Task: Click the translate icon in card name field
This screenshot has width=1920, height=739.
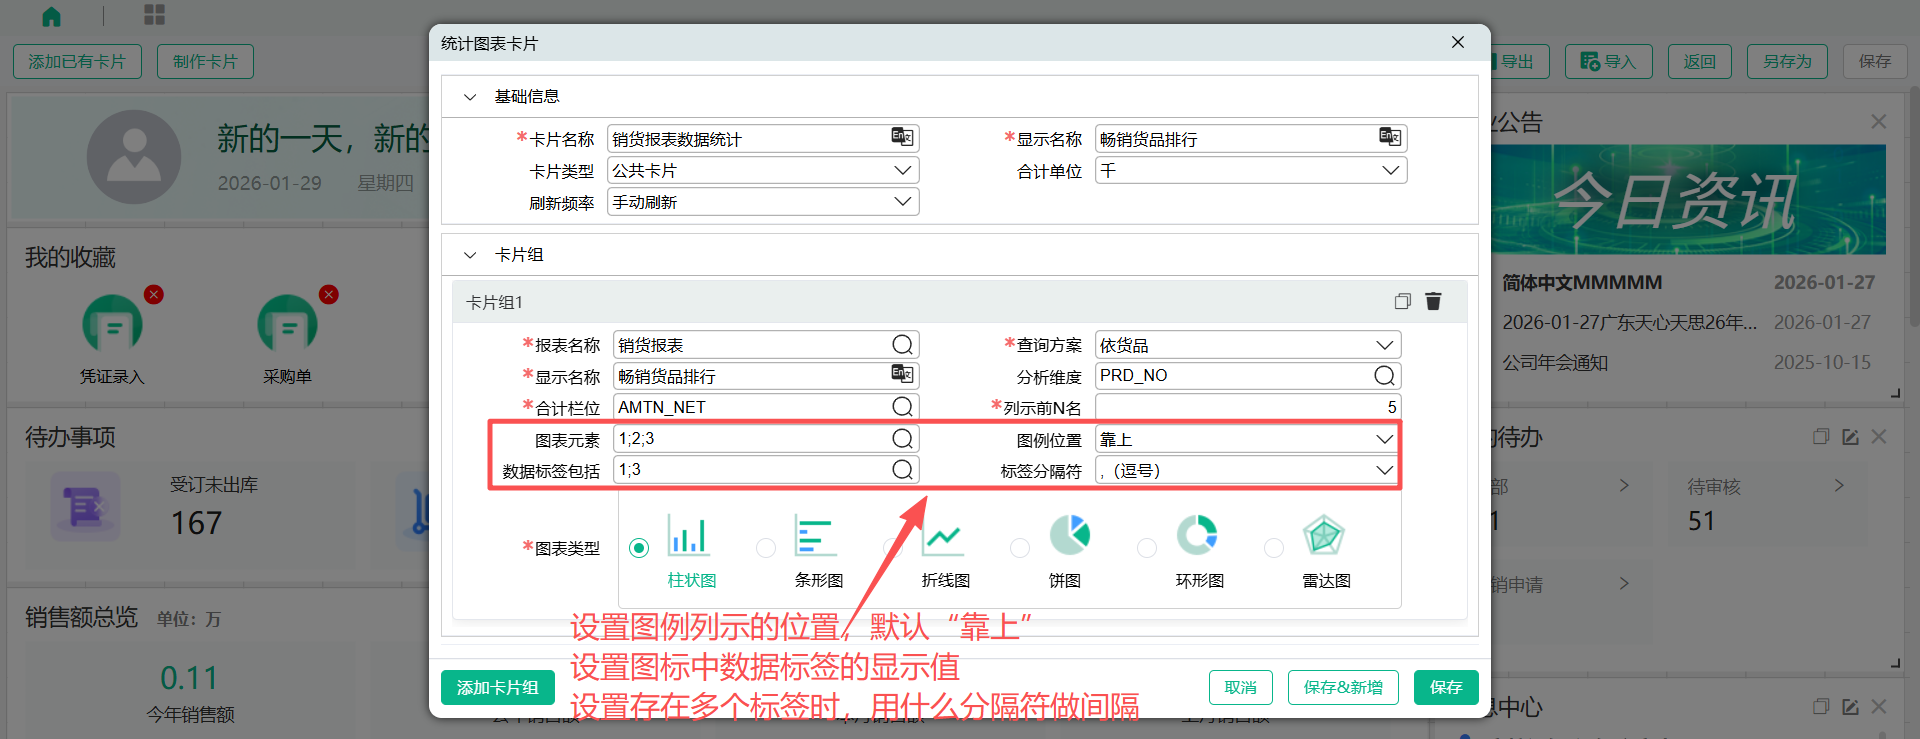Action: 902,138
